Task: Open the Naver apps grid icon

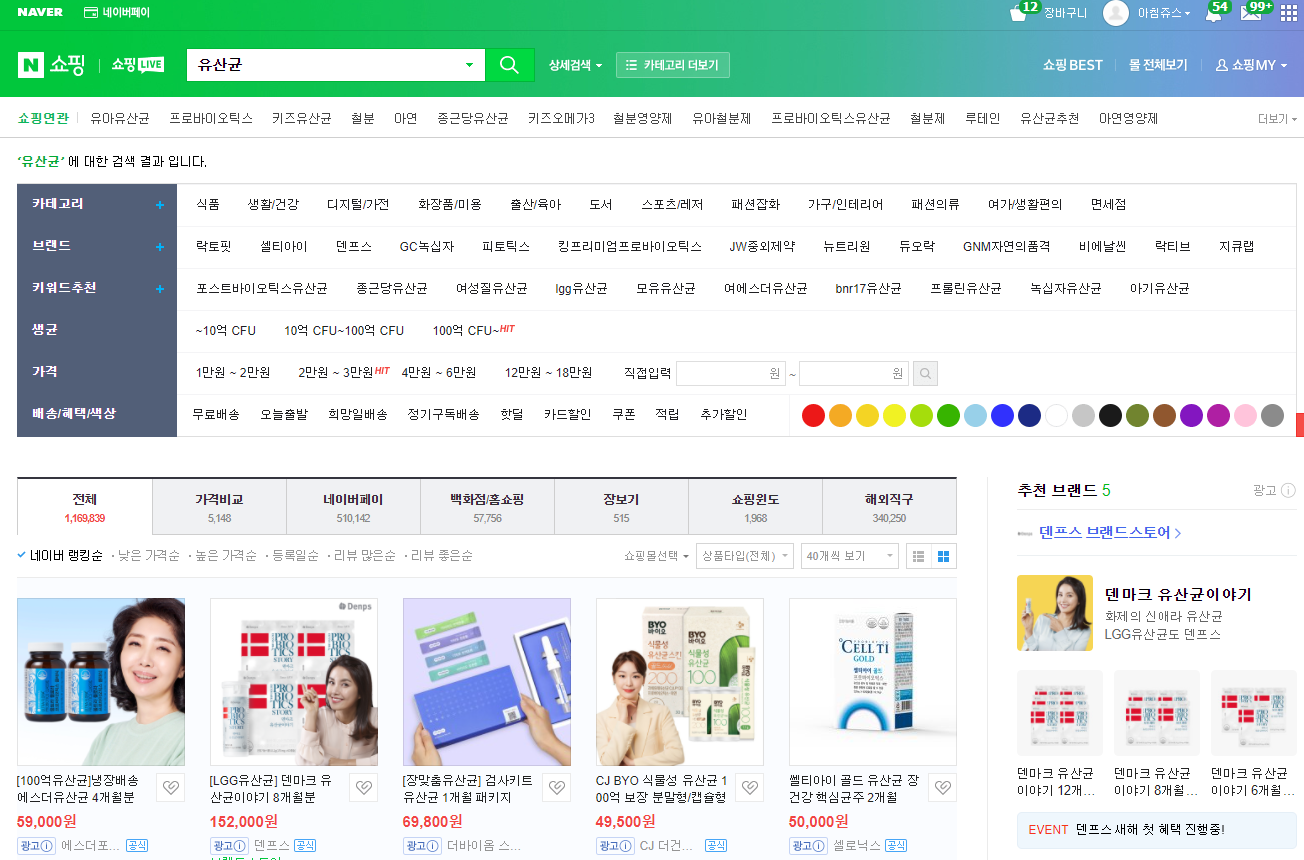Action: [x=1288, y=13]
